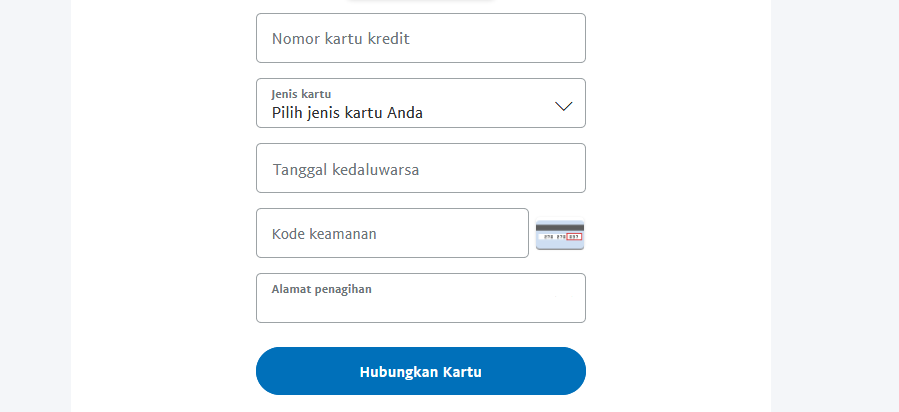899x412 pixels.
Task: Expand the card type selector list
Action: [x=420, y=104]
